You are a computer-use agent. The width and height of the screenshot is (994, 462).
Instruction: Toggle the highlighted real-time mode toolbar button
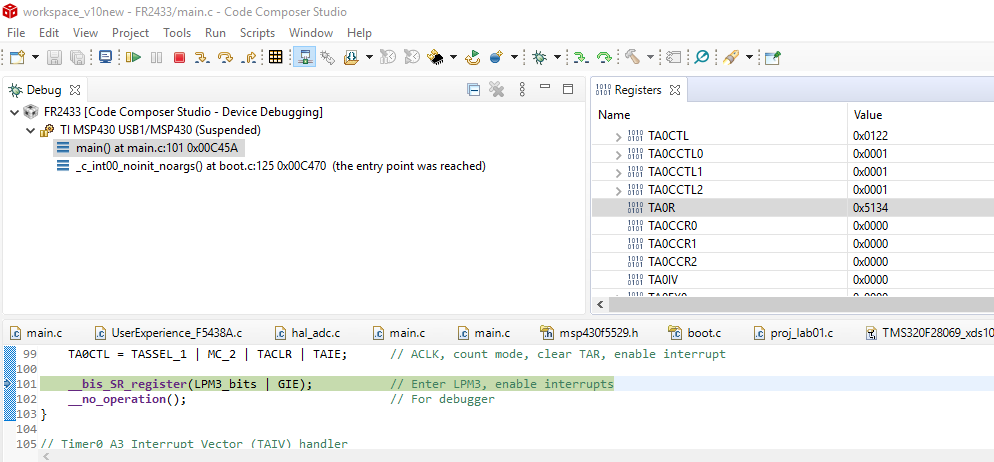[305, 58]
